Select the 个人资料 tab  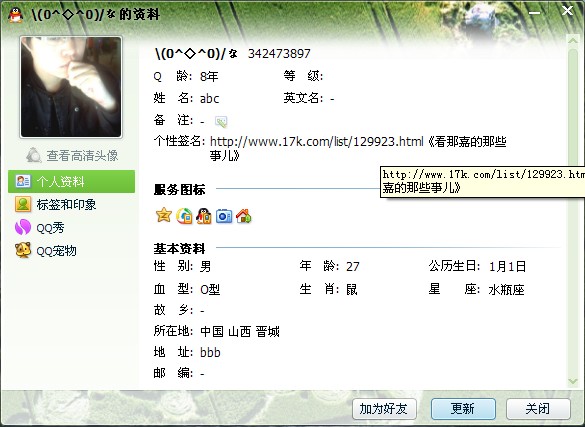coord(71,182)
